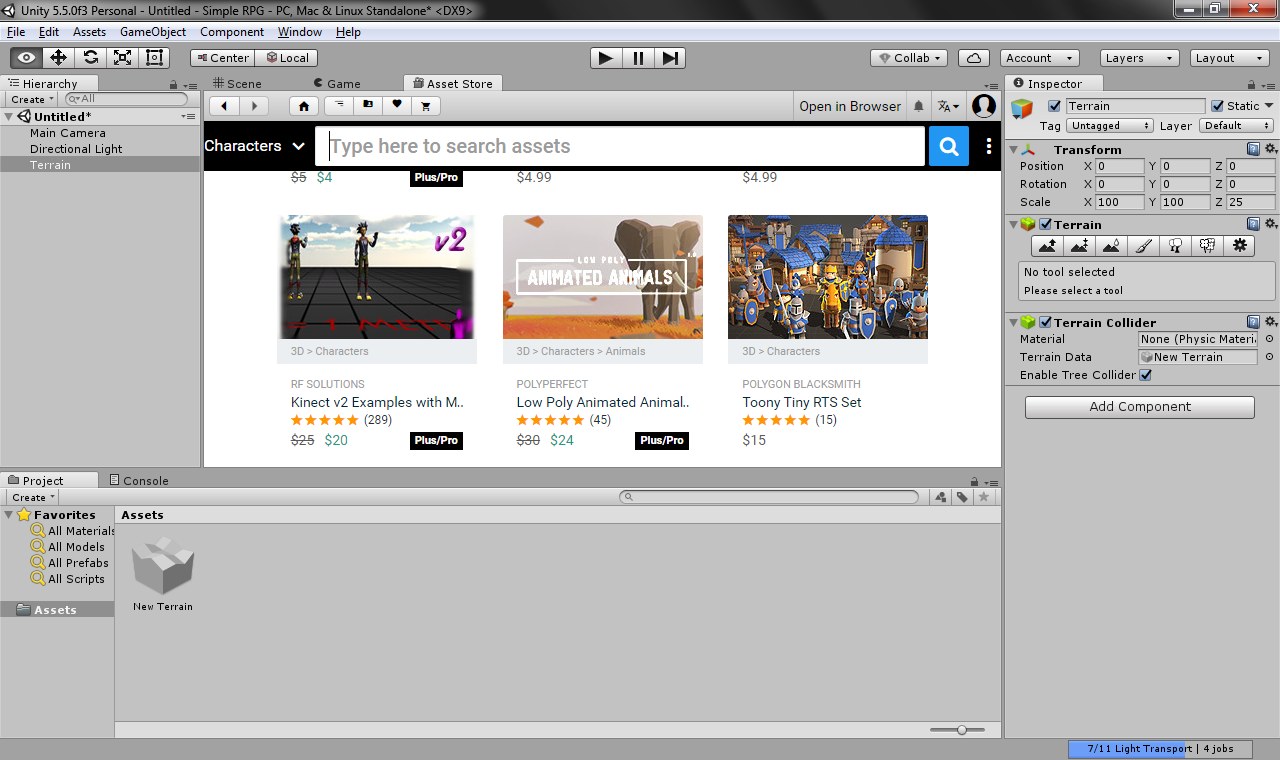Open the Component menu
The image size is (1280, 760).
(x=232, y=32)
